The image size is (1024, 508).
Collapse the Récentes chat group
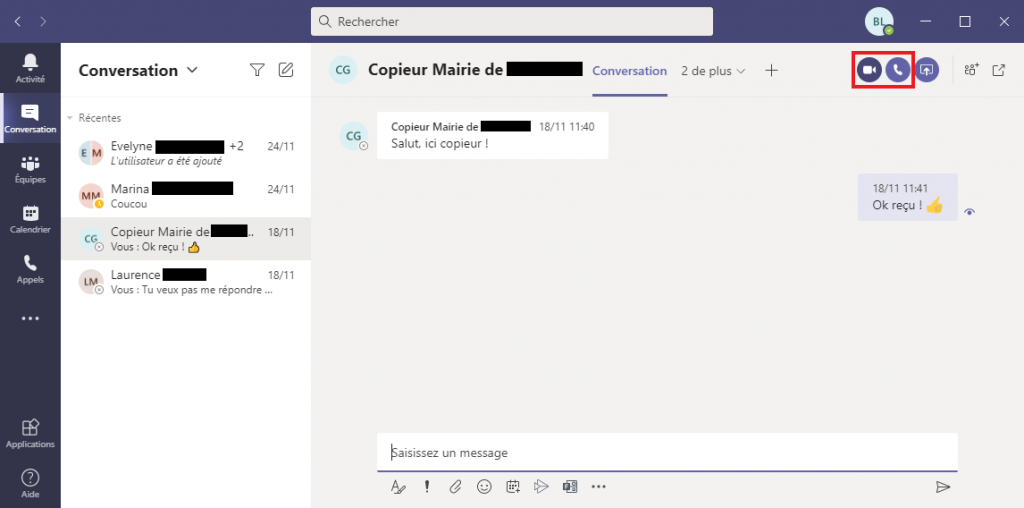tap(70, 118)
